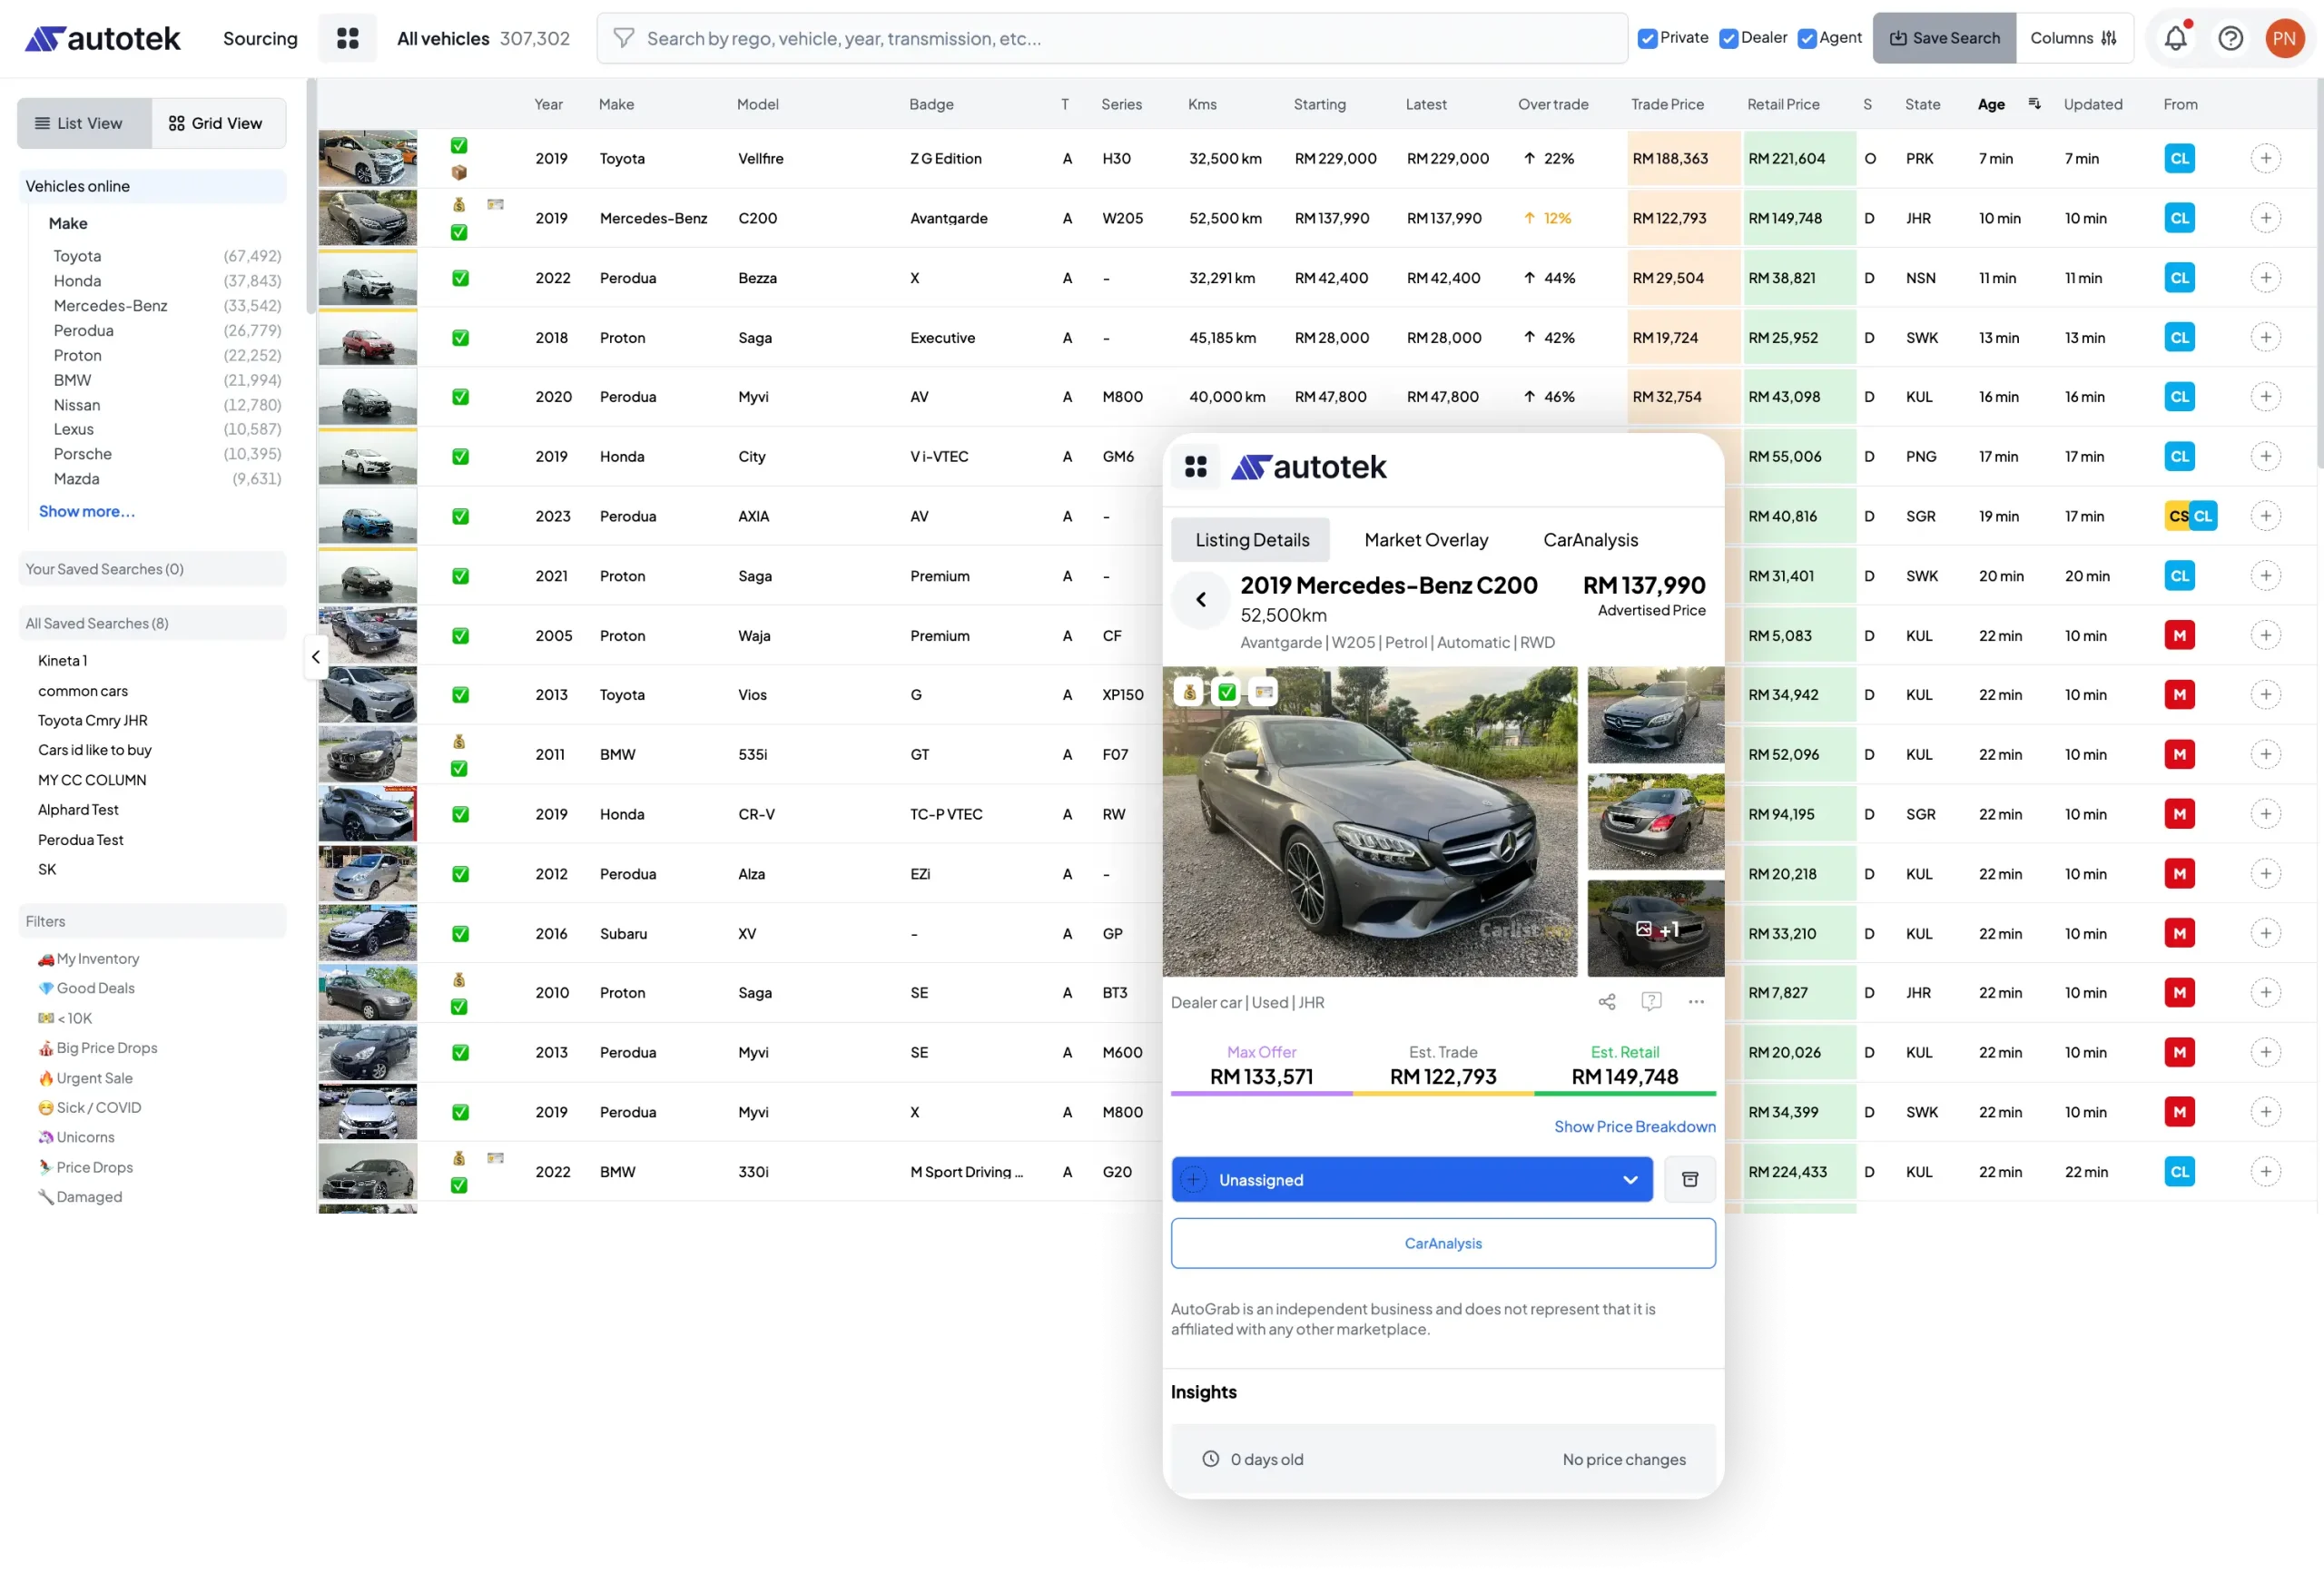Toggle the green check on the Proton Saga Executive row
Image resolution: width=2324 pixels, height=1583 pixels.
(x=459, y=337)
